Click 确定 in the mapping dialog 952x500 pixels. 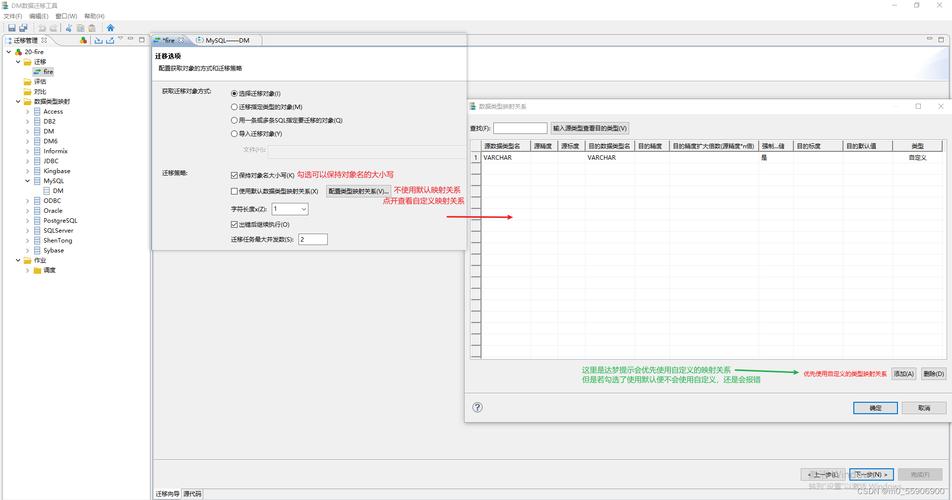click(875, 408)
